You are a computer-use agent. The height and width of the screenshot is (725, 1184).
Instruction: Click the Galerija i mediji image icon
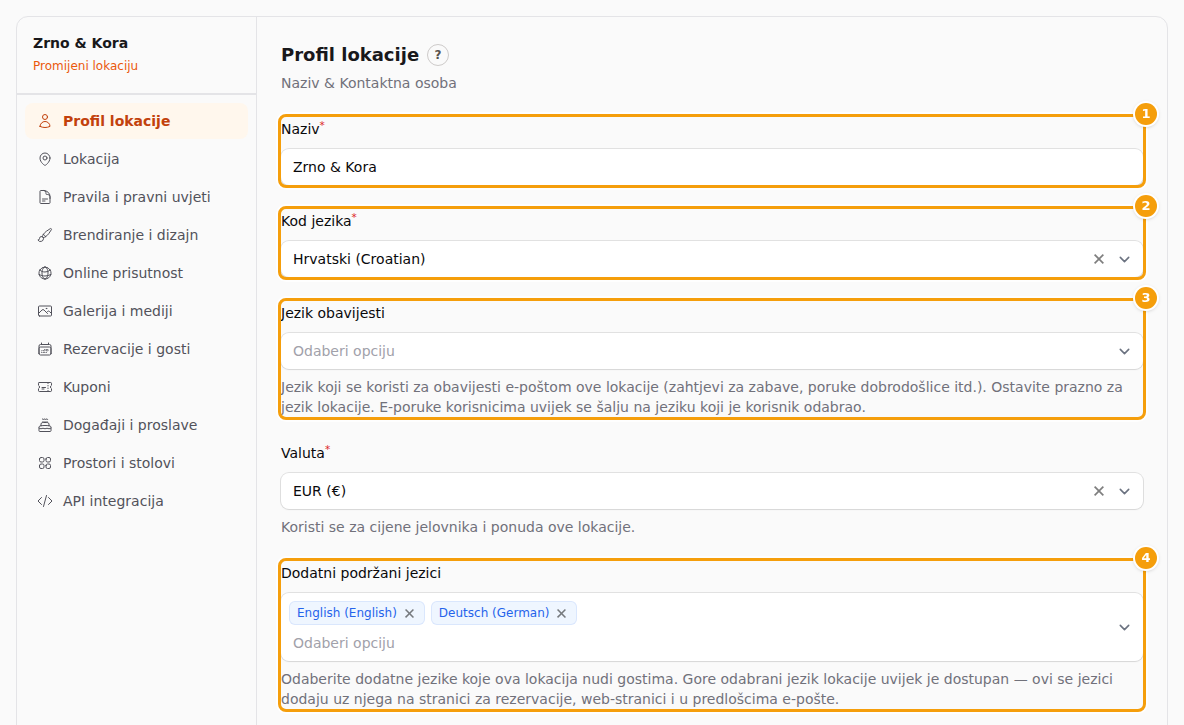45,311
